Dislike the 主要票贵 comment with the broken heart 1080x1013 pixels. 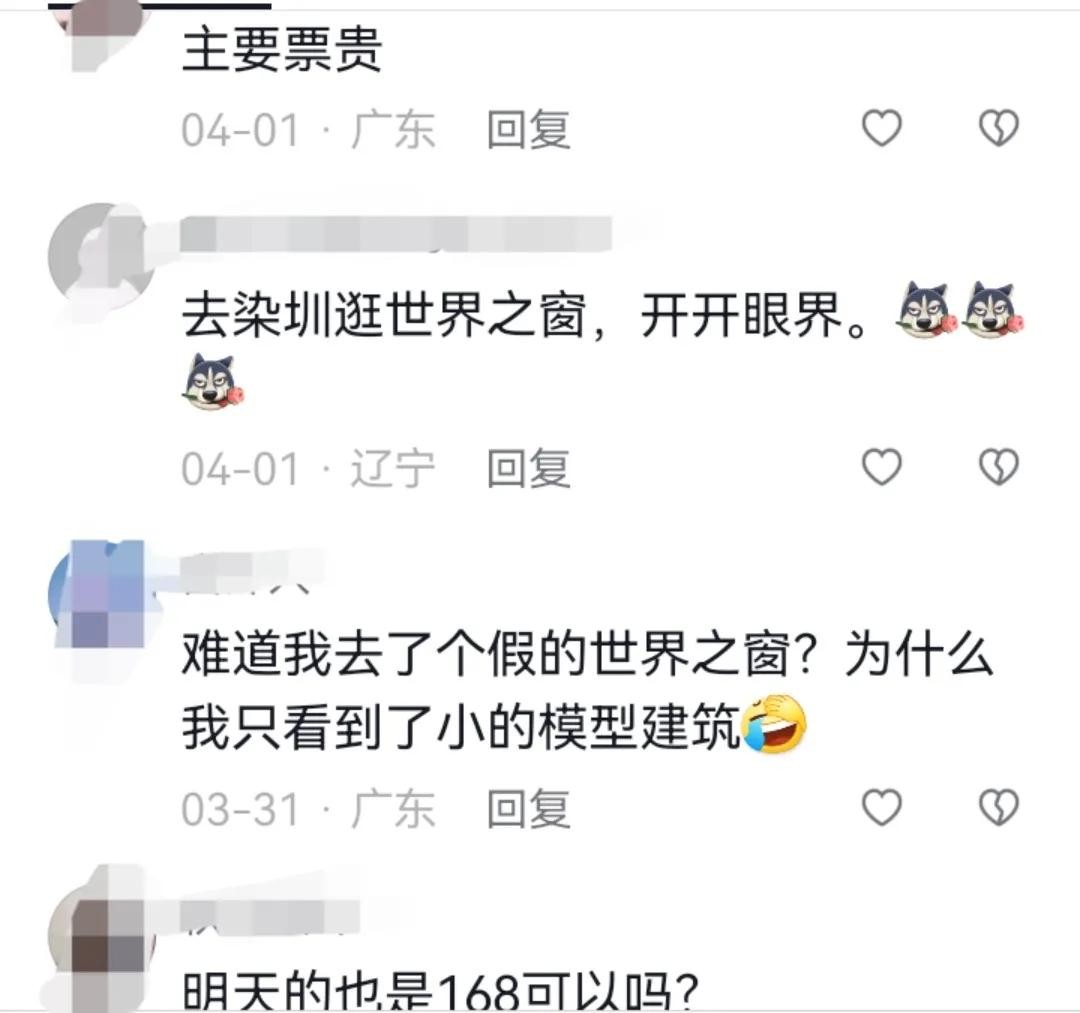click(x=999, y=128)
